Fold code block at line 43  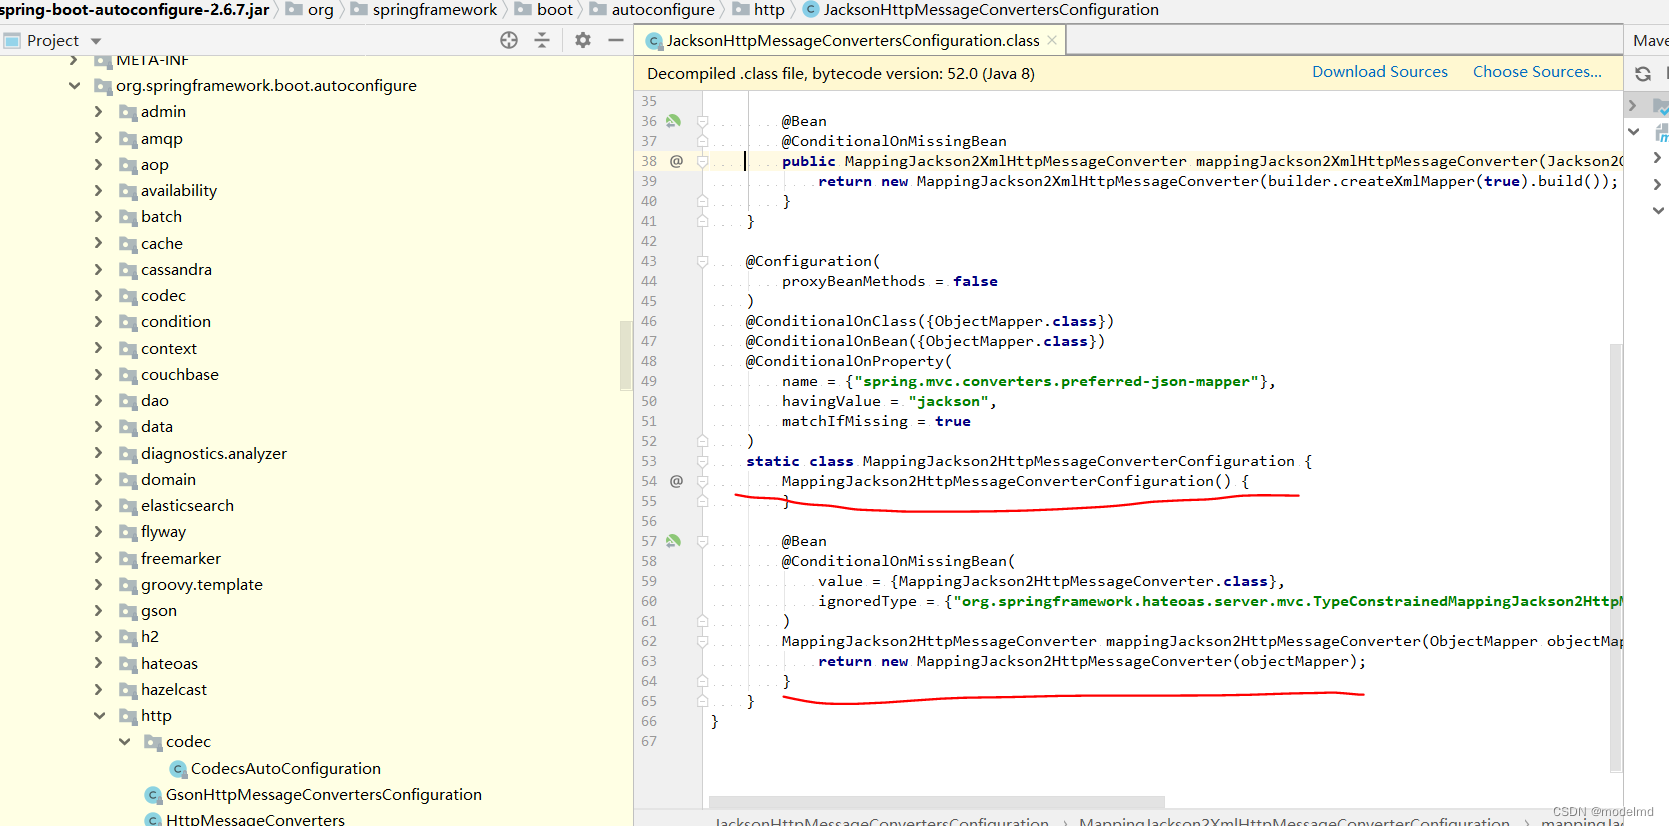click(703, 261)
